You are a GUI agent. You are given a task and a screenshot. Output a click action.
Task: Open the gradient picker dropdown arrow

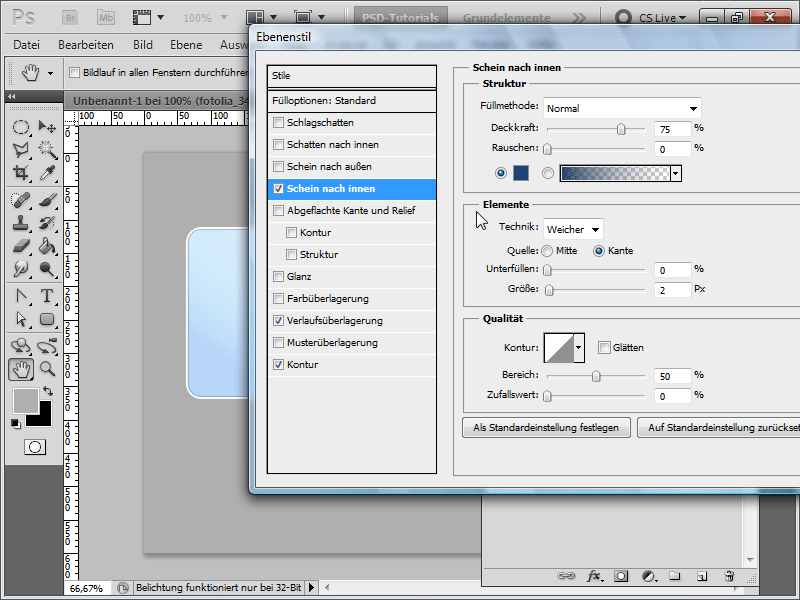coord(676,173)
